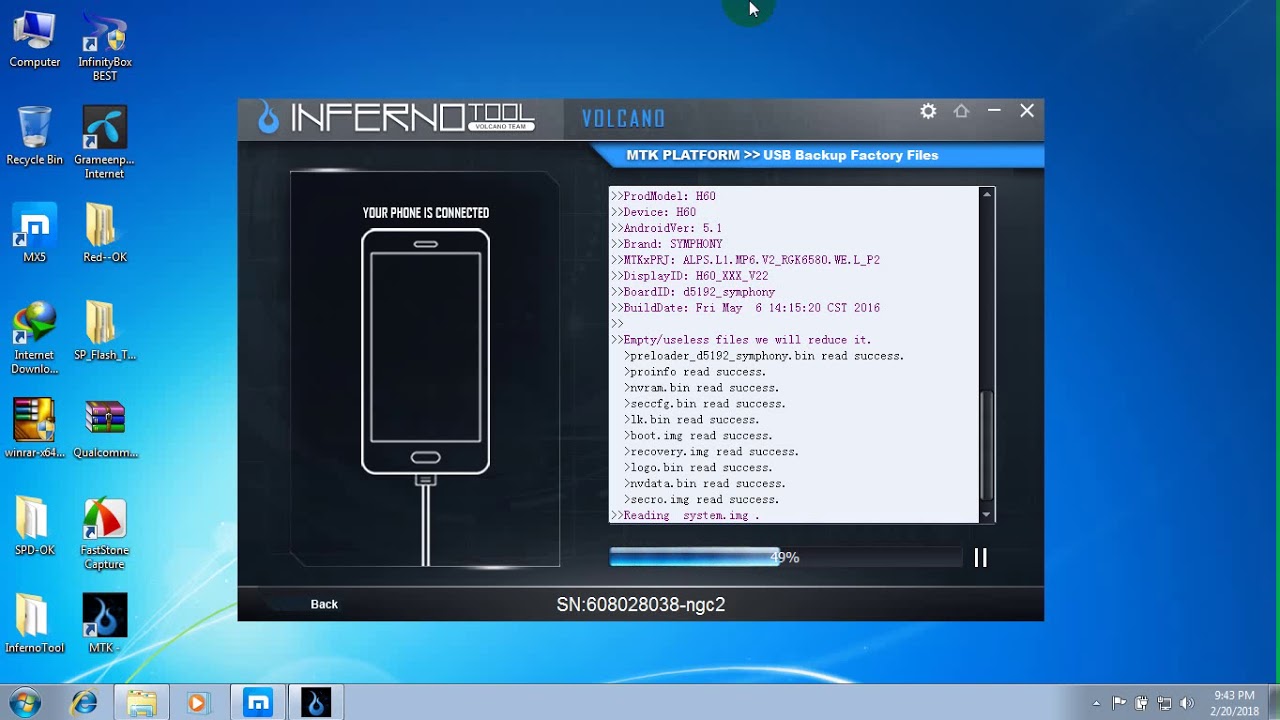Viewport: 1280px width, 720px height.
Task: Open InfernoTool folder on desktop
Action: (35, 624)
